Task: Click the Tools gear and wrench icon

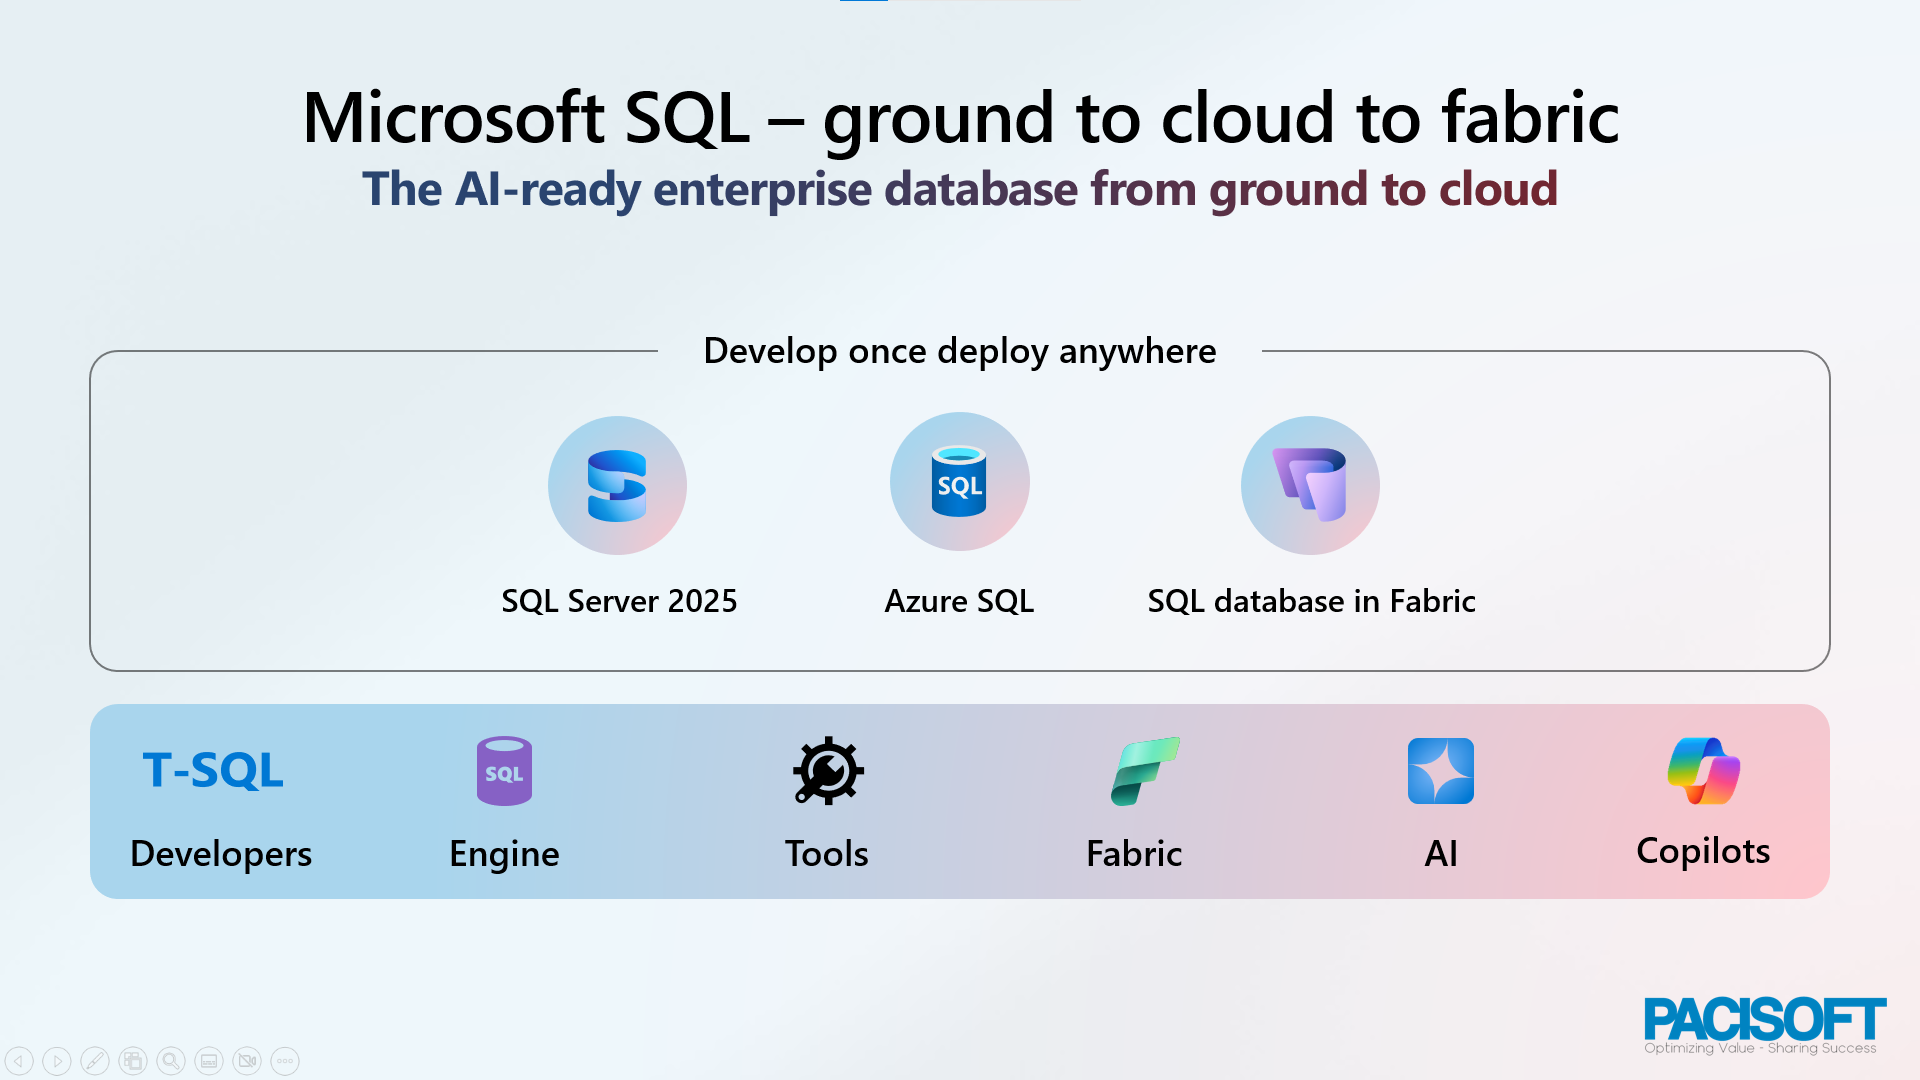Action: tap(828, 771)
